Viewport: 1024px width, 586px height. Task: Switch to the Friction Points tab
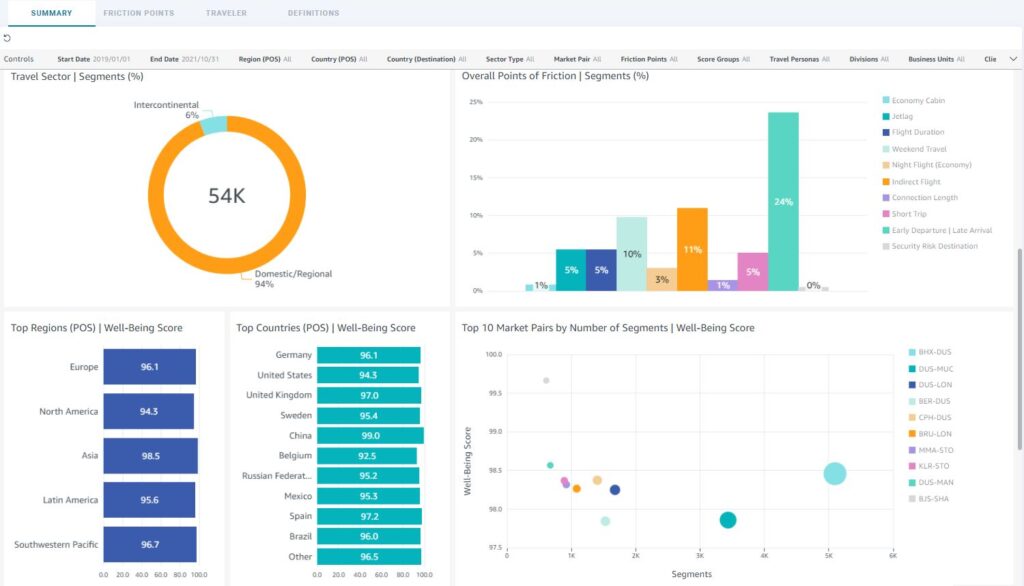139,13
